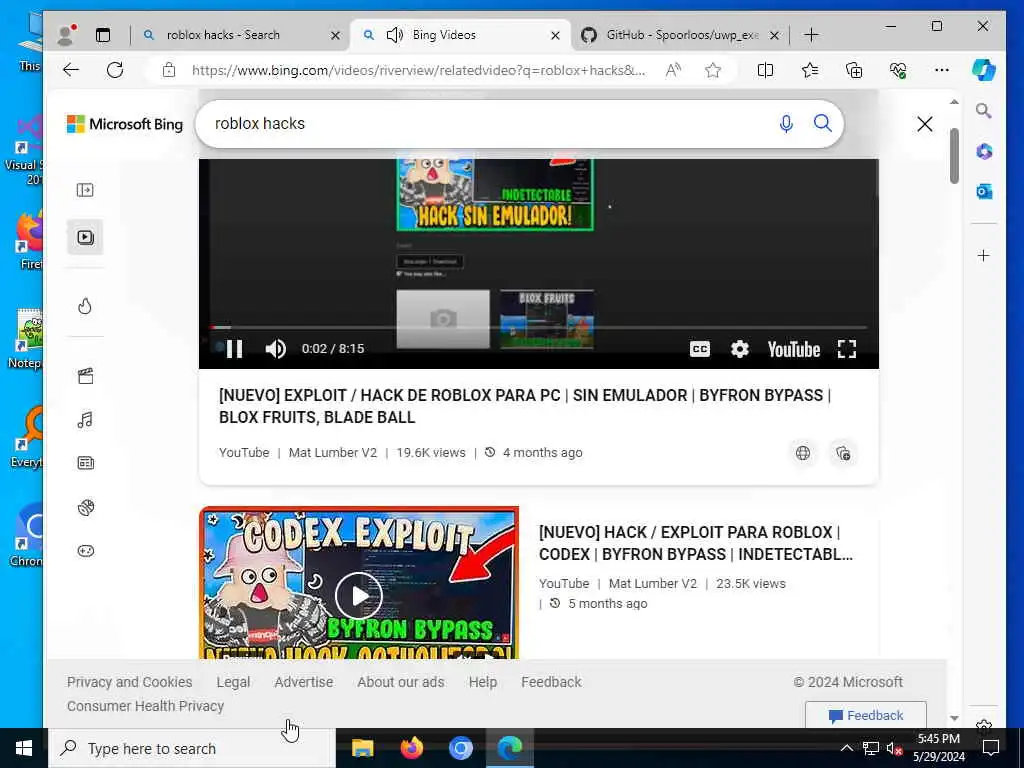Image resolution: width=1024 pixels, height=768 pixels.
Task: Click the roblox hacks search field
Action: coord(490,123)
